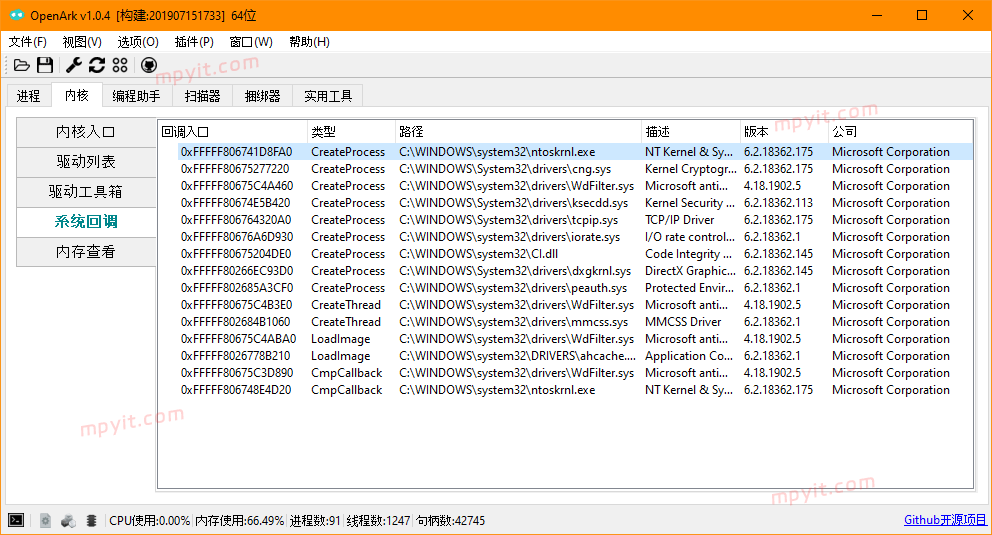Click the 进程数:91 status bar entry
992x535 pixels.
coord(315,520)
